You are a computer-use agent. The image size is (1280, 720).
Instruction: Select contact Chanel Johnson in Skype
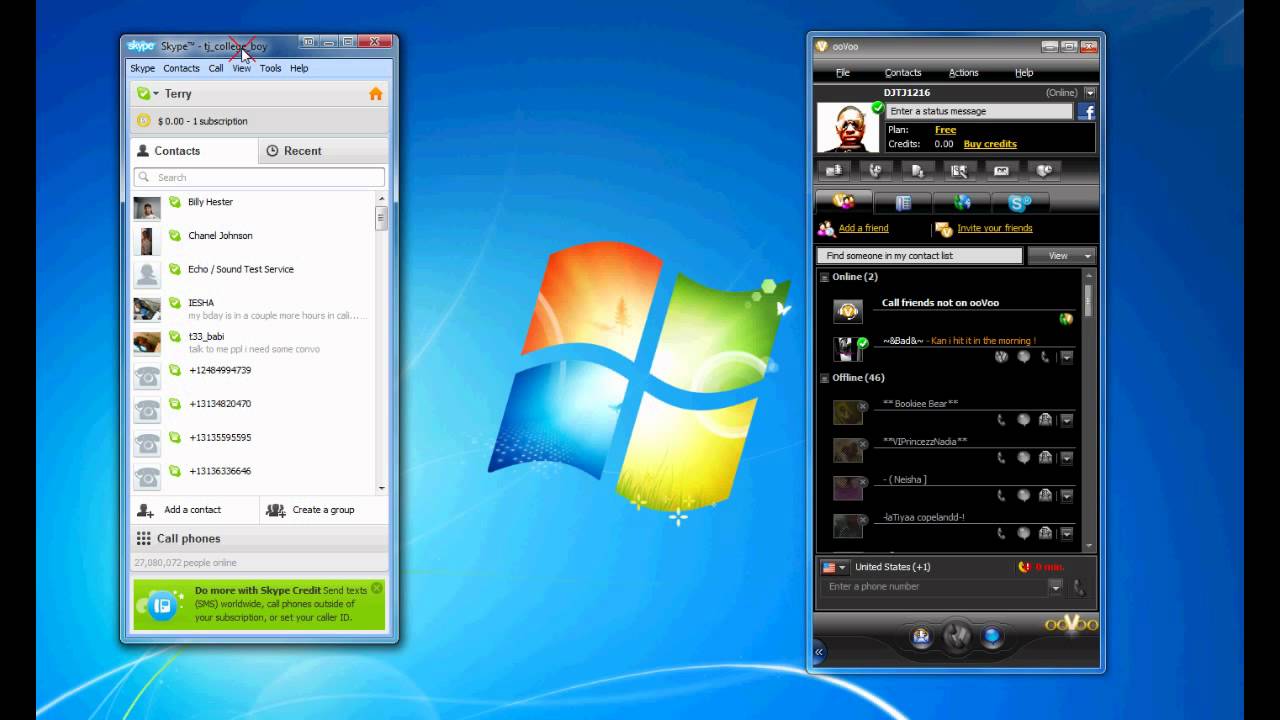tap(254, 241)
